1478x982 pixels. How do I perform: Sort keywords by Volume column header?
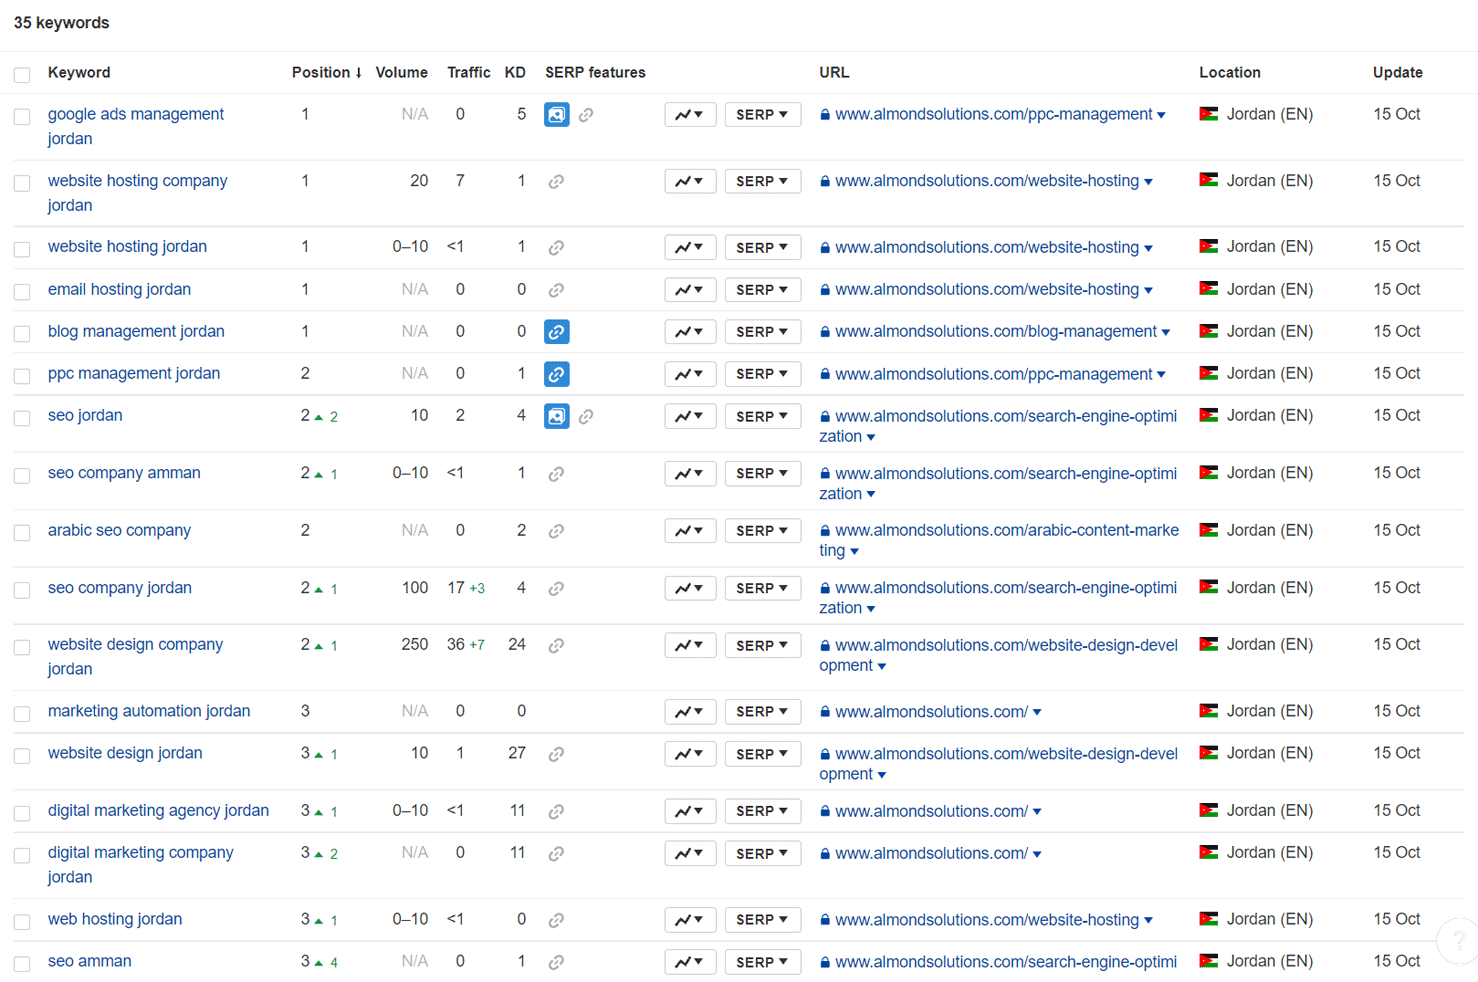pos(402,73)
